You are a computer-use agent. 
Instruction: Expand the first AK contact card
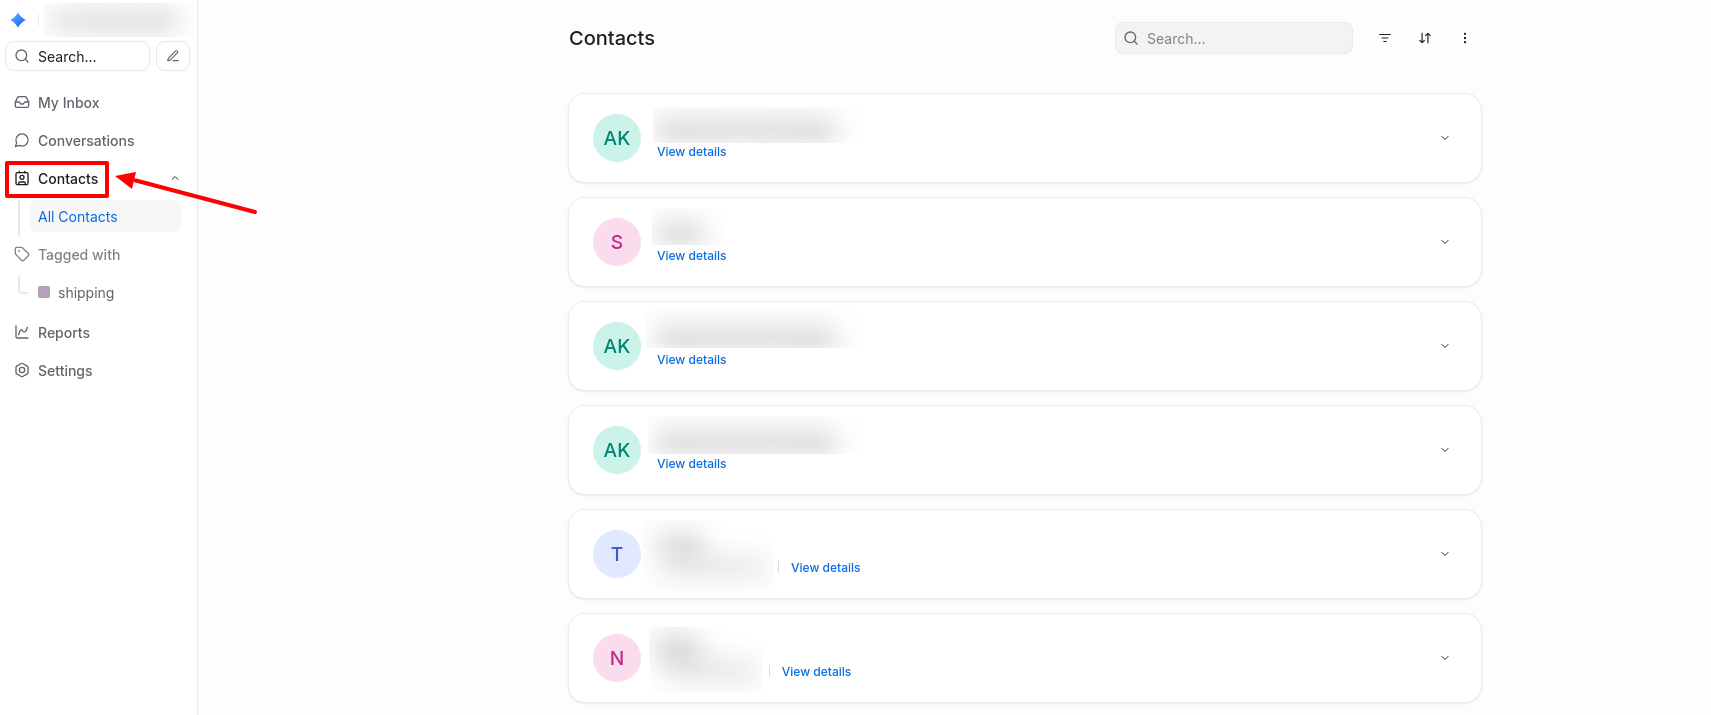coord(1445,138)
